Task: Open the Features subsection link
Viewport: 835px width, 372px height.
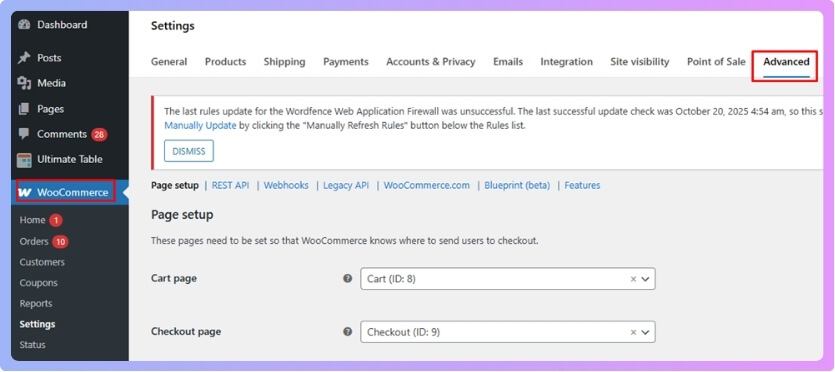Action: pos(582,185)
